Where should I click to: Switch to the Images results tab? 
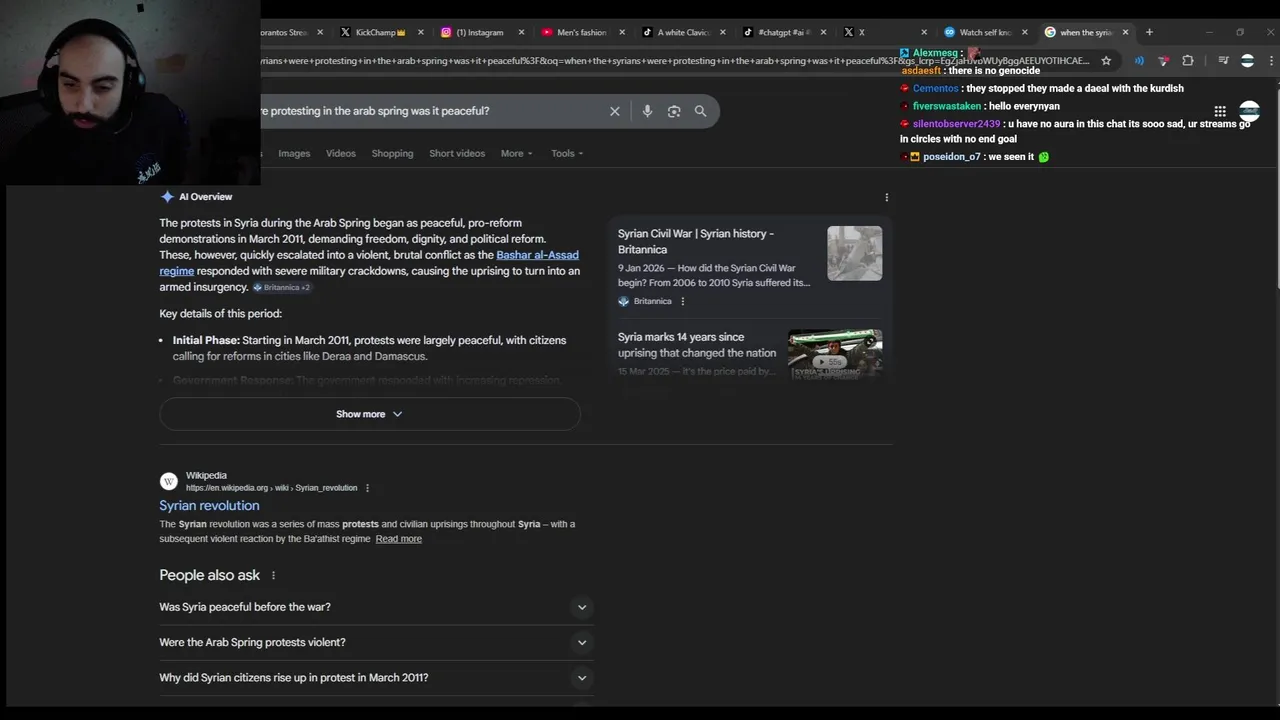[x=294, y=153]
